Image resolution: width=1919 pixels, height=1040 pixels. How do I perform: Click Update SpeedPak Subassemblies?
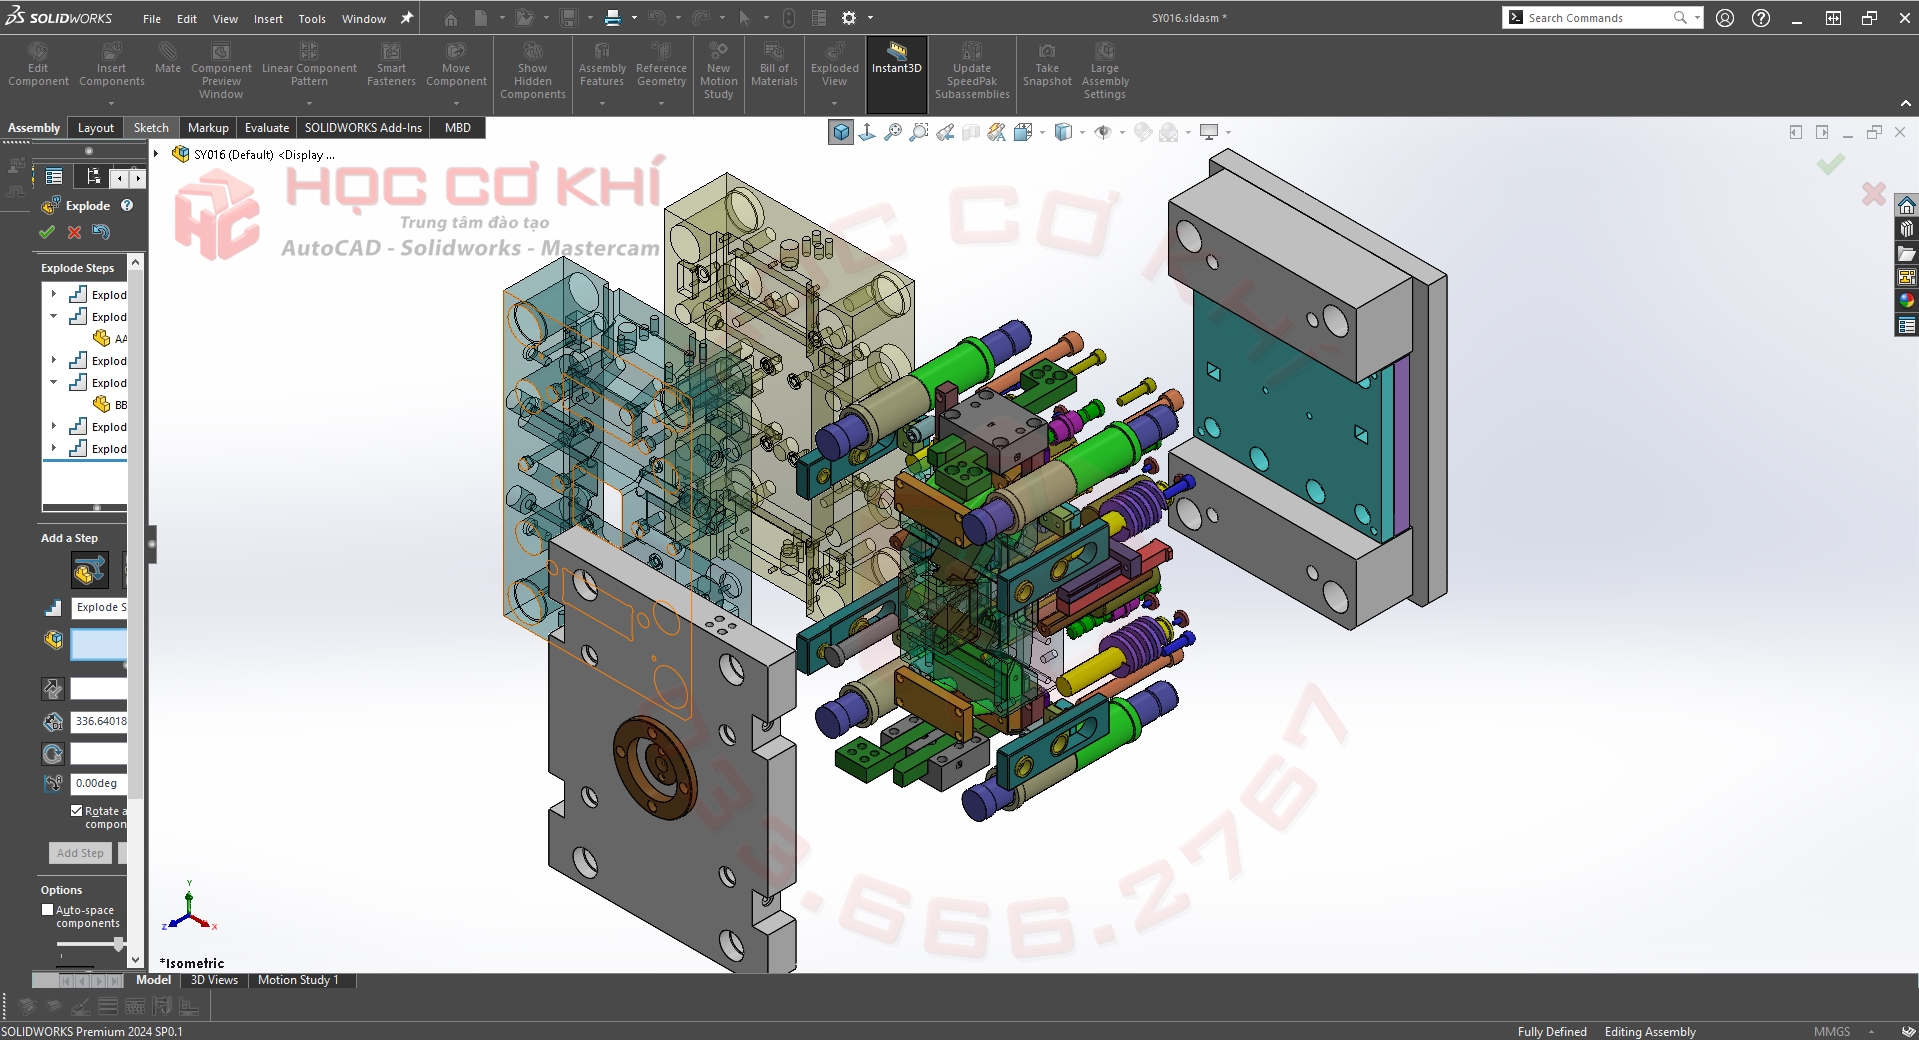point(972,71)
